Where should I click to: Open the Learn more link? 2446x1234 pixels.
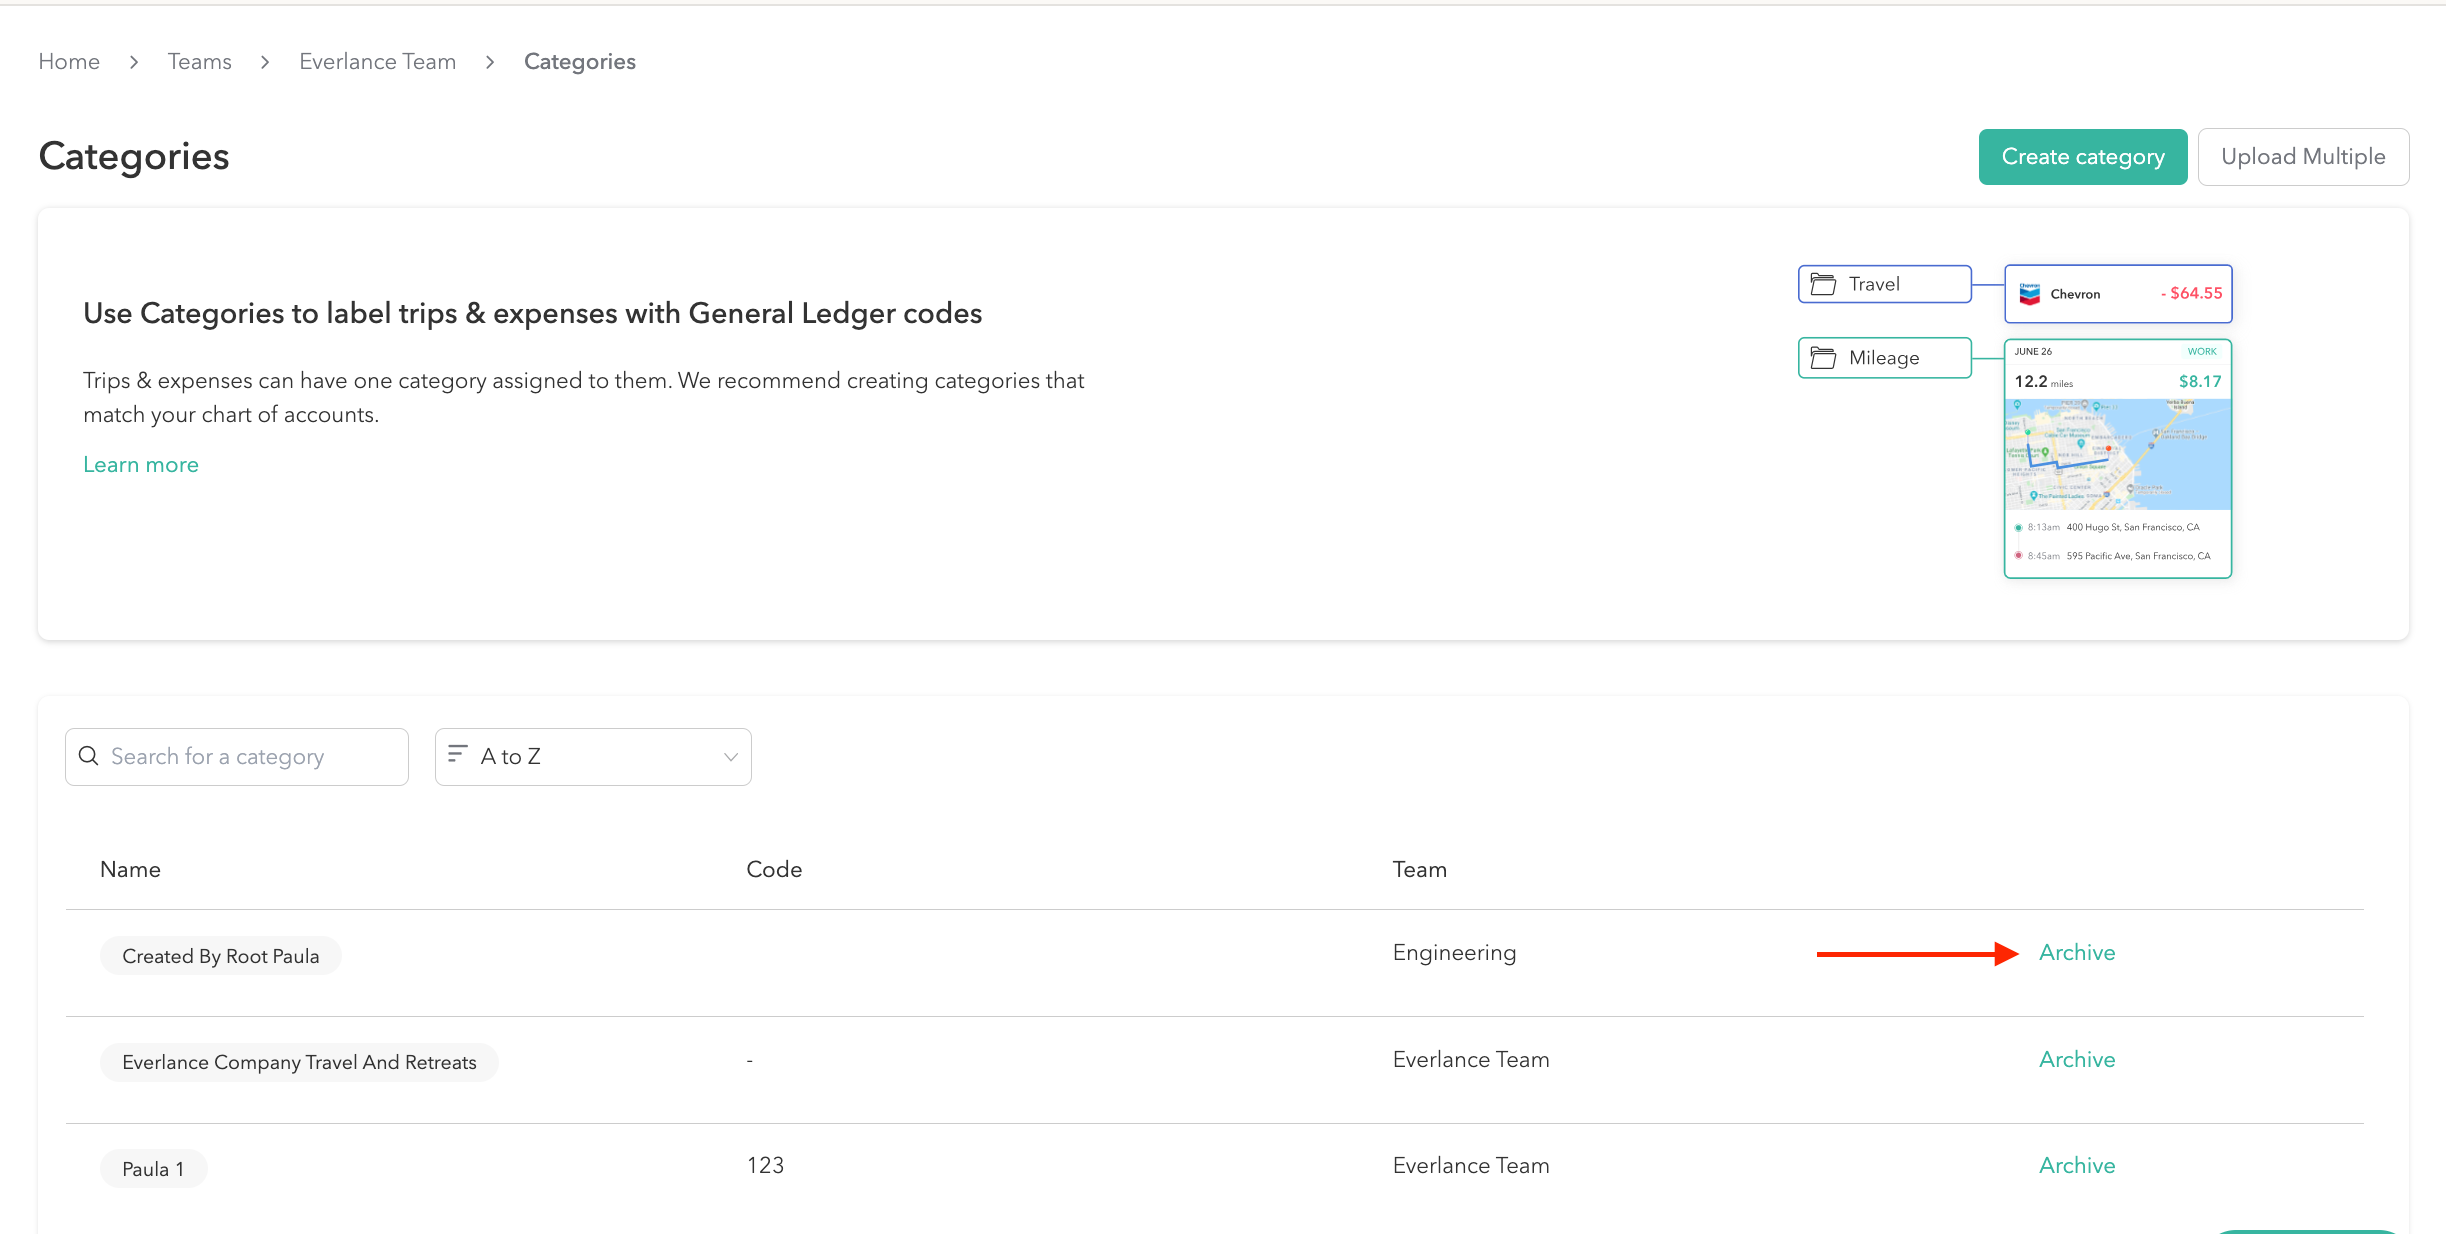[x=140, y=464]
